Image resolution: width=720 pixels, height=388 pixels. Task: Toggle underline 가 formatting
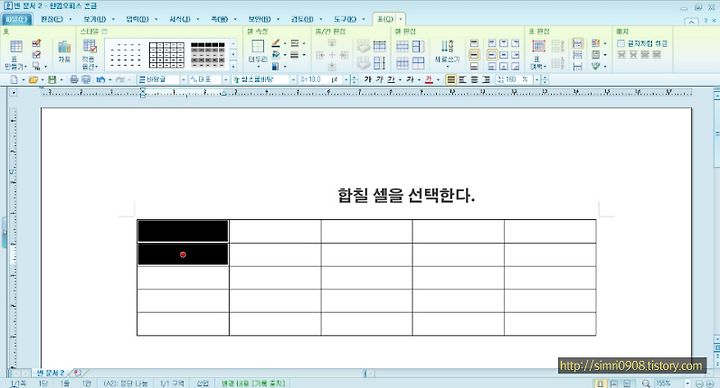(391, 79)
